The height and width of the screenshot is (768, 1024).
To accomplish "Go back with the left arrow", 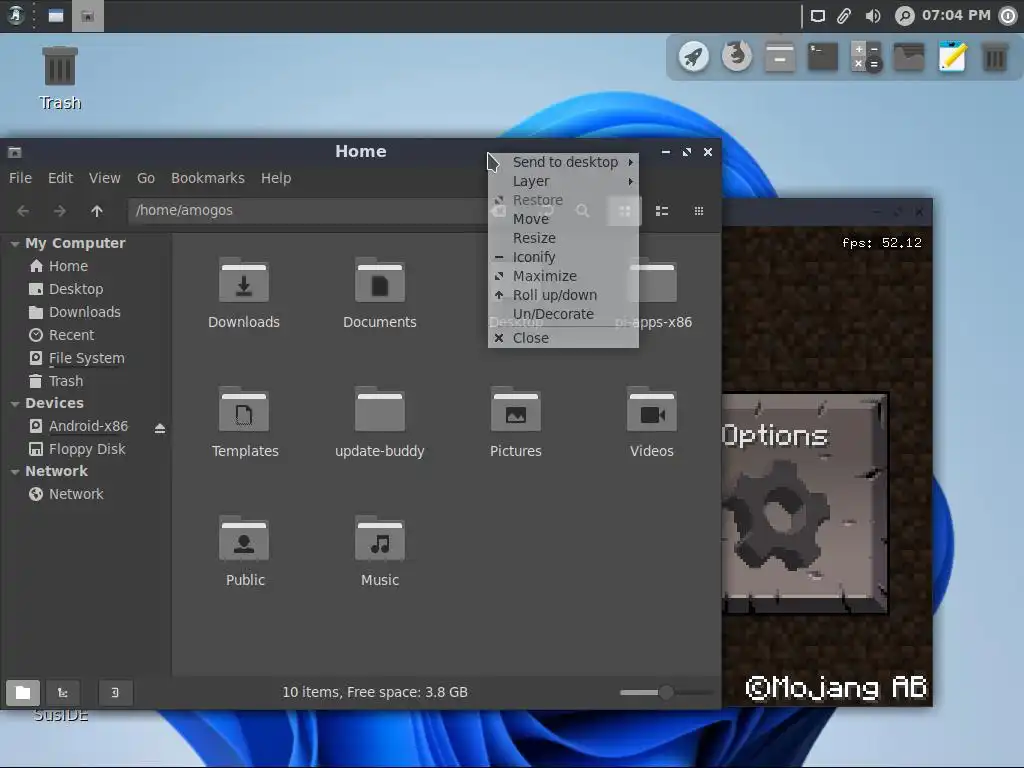I will click(23, 211).
